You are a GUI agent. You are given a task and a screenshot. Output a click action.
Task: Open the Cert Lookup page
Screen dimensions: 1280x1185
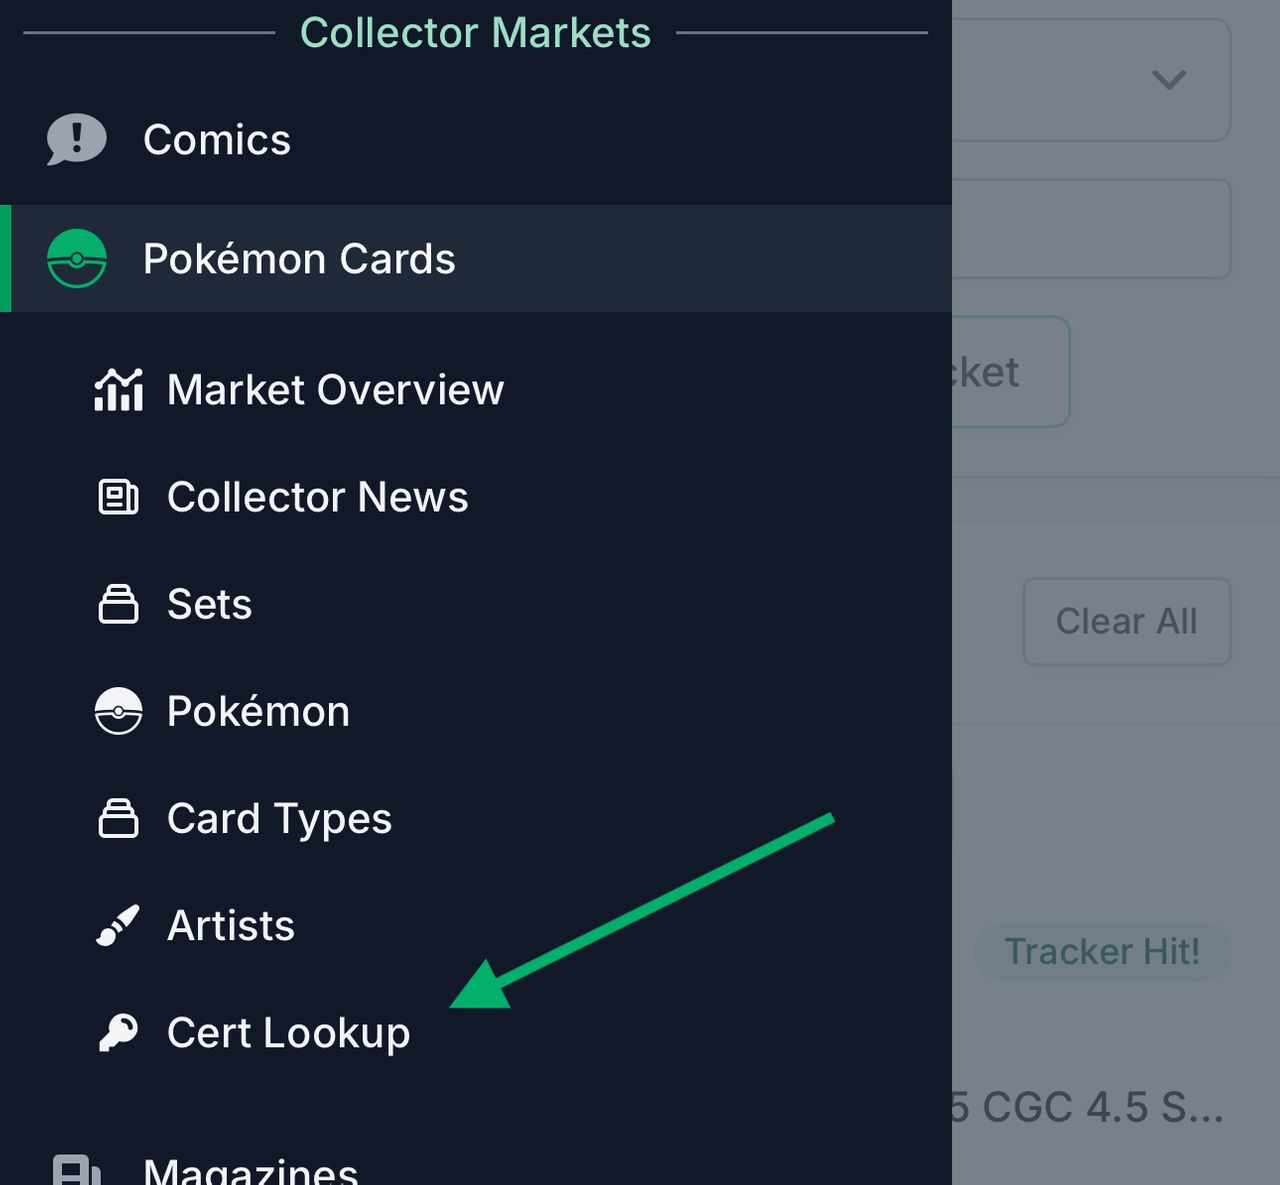click(x=288, y=1033)
